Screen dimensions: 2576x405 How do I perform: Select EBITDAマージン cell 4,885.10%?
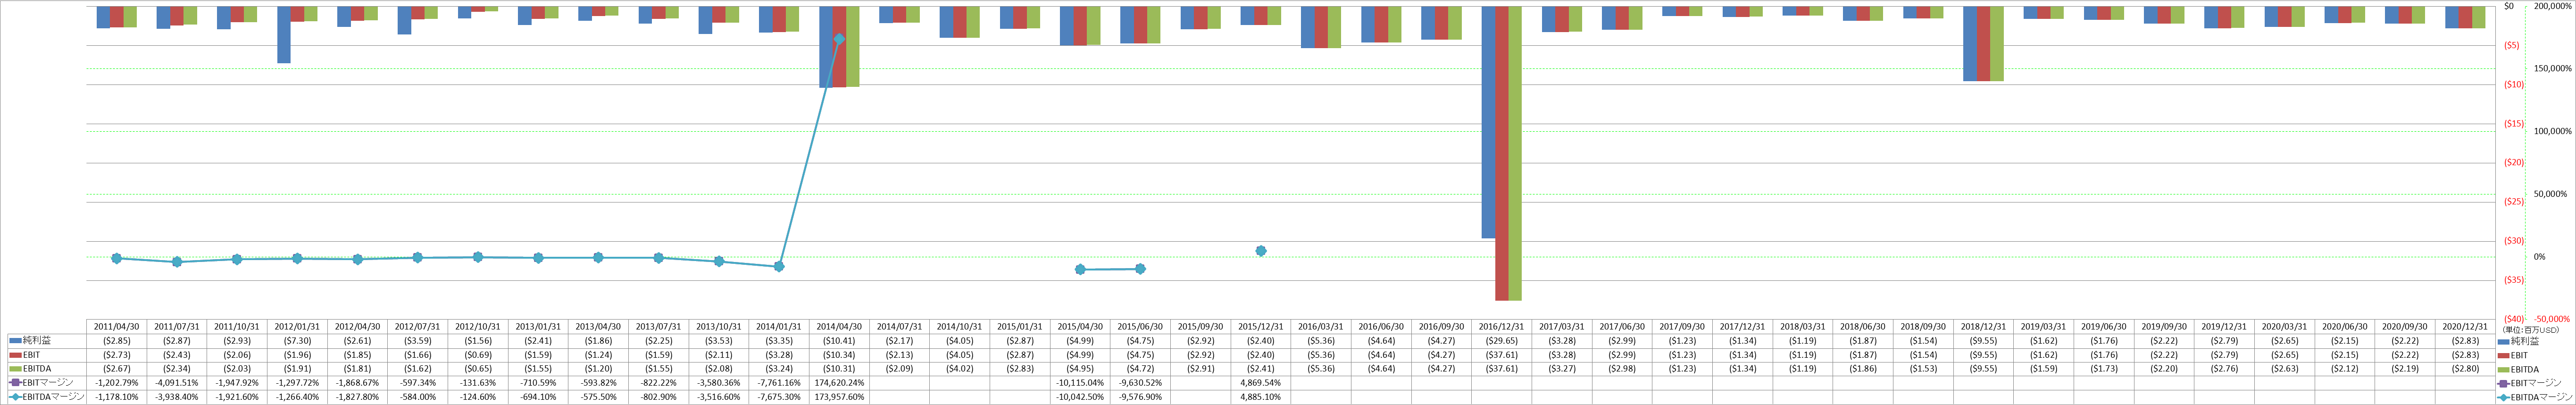pos(1260,397)
